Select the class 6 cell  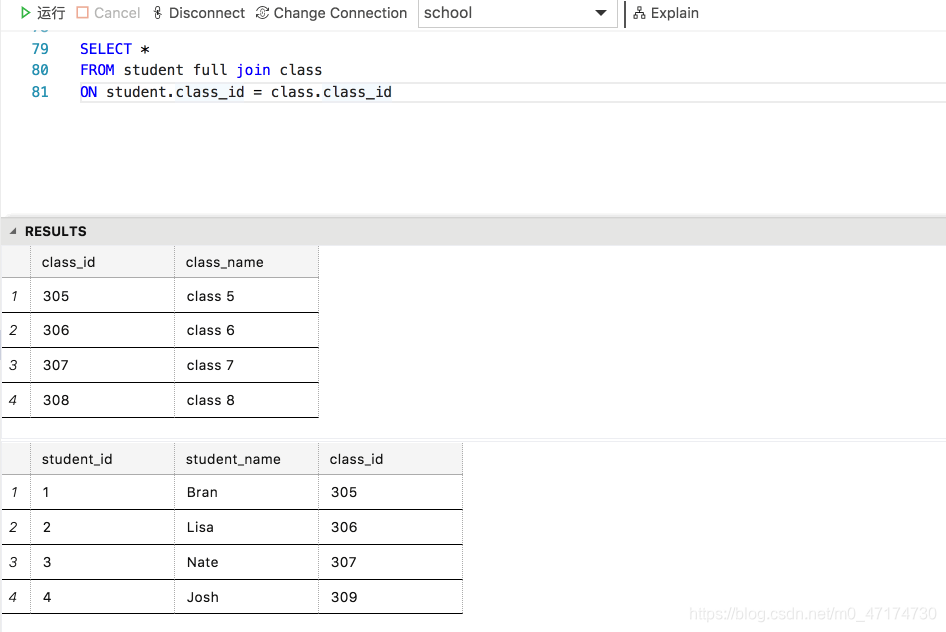tap(246, 330)
